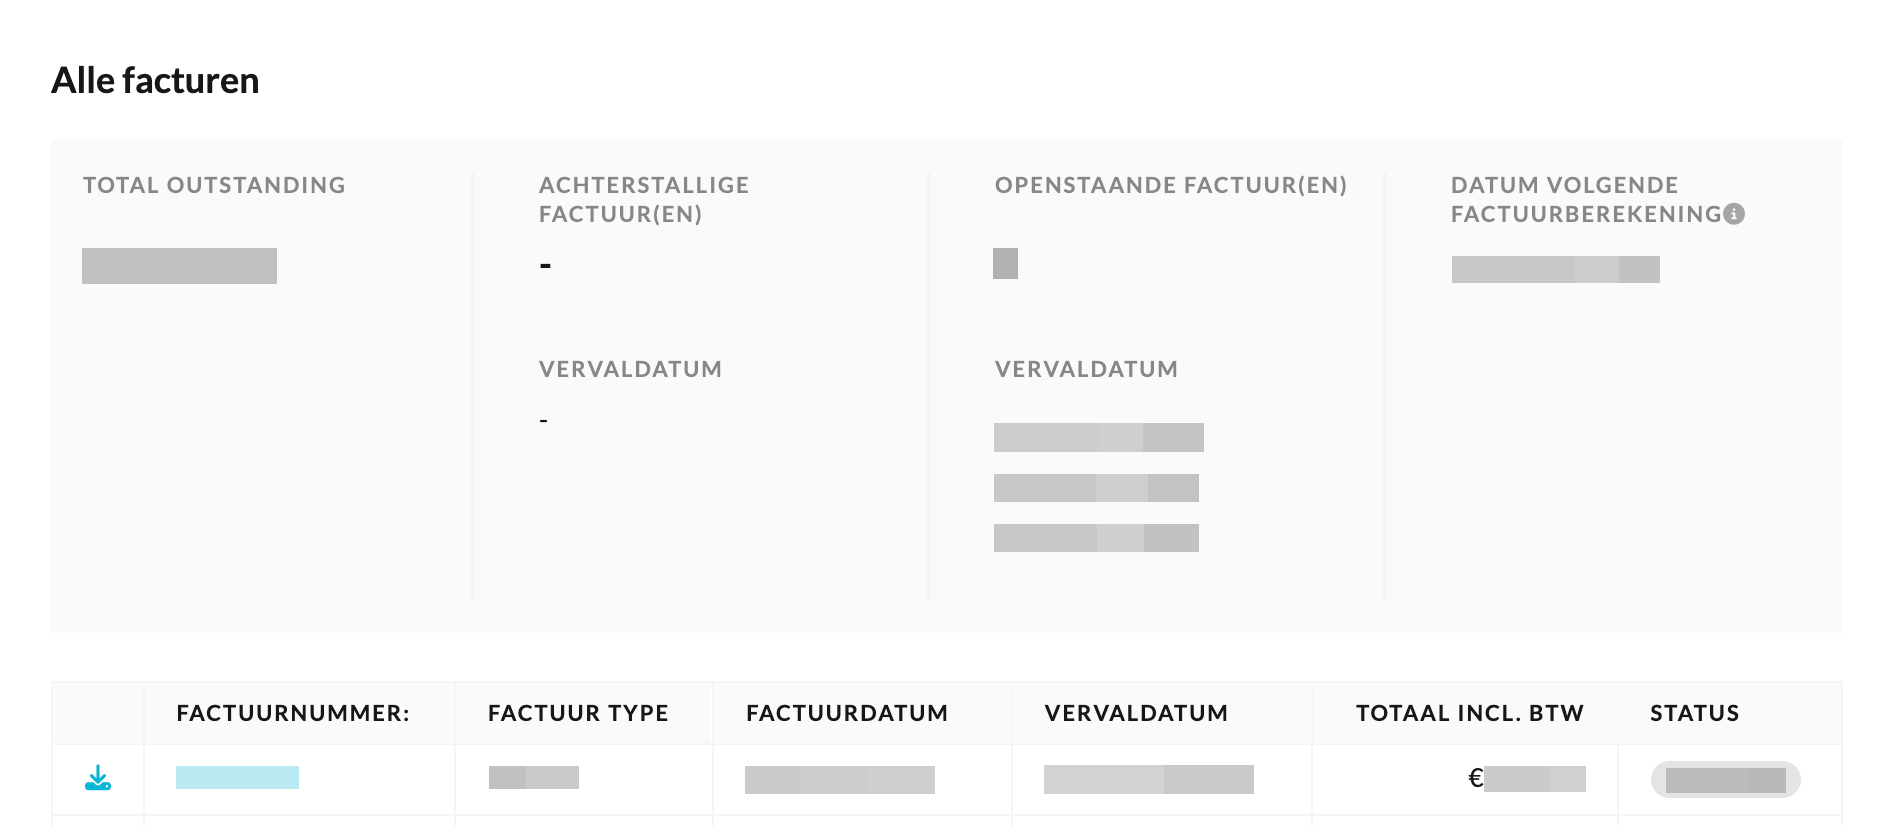Screen dimensions: 1894x826
Task: Click second due date under Openstaande facturen
Action: 1096,488
